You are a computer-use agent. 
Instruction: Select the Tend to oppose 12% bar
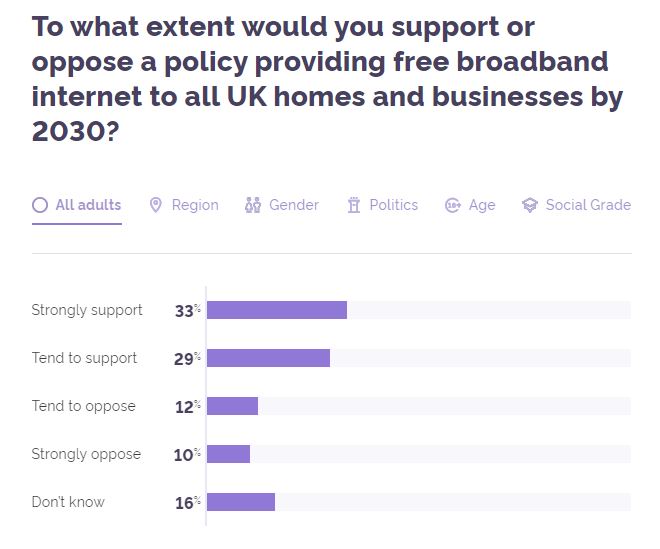tap(232, 406)
